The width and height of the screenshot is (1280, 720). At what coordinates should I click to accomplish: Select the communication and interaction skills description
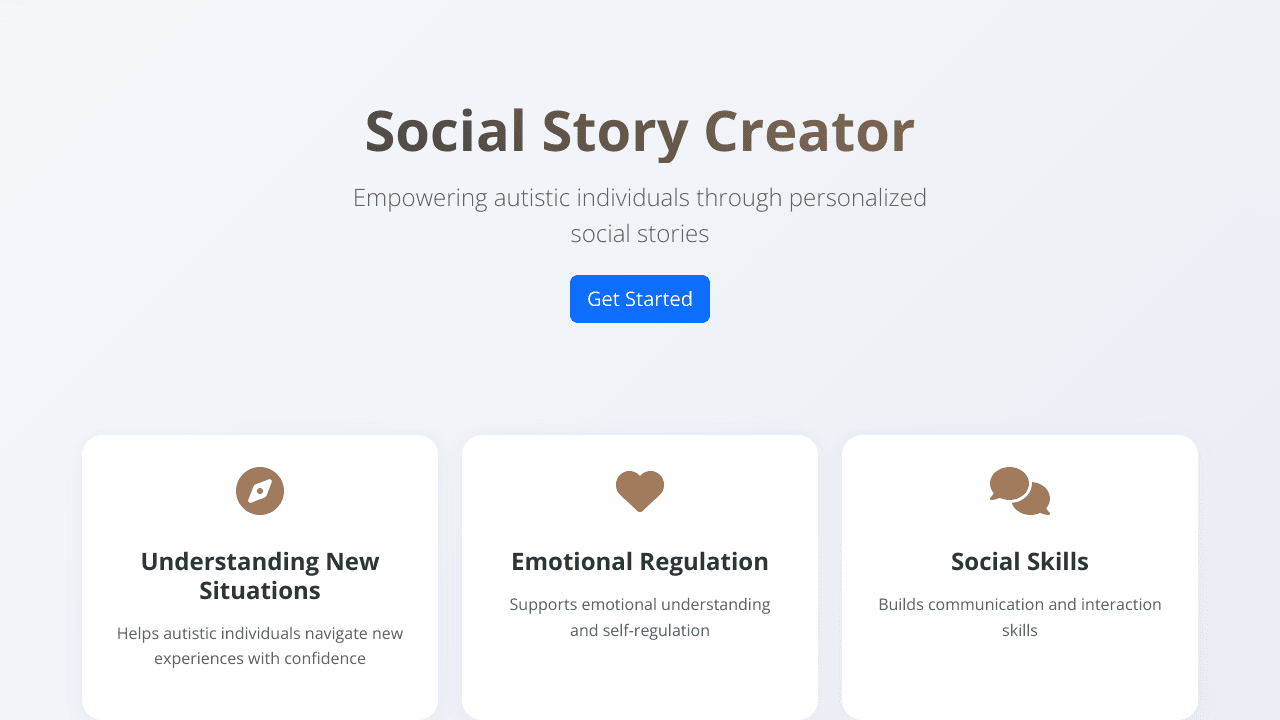tap(1020, 617)
